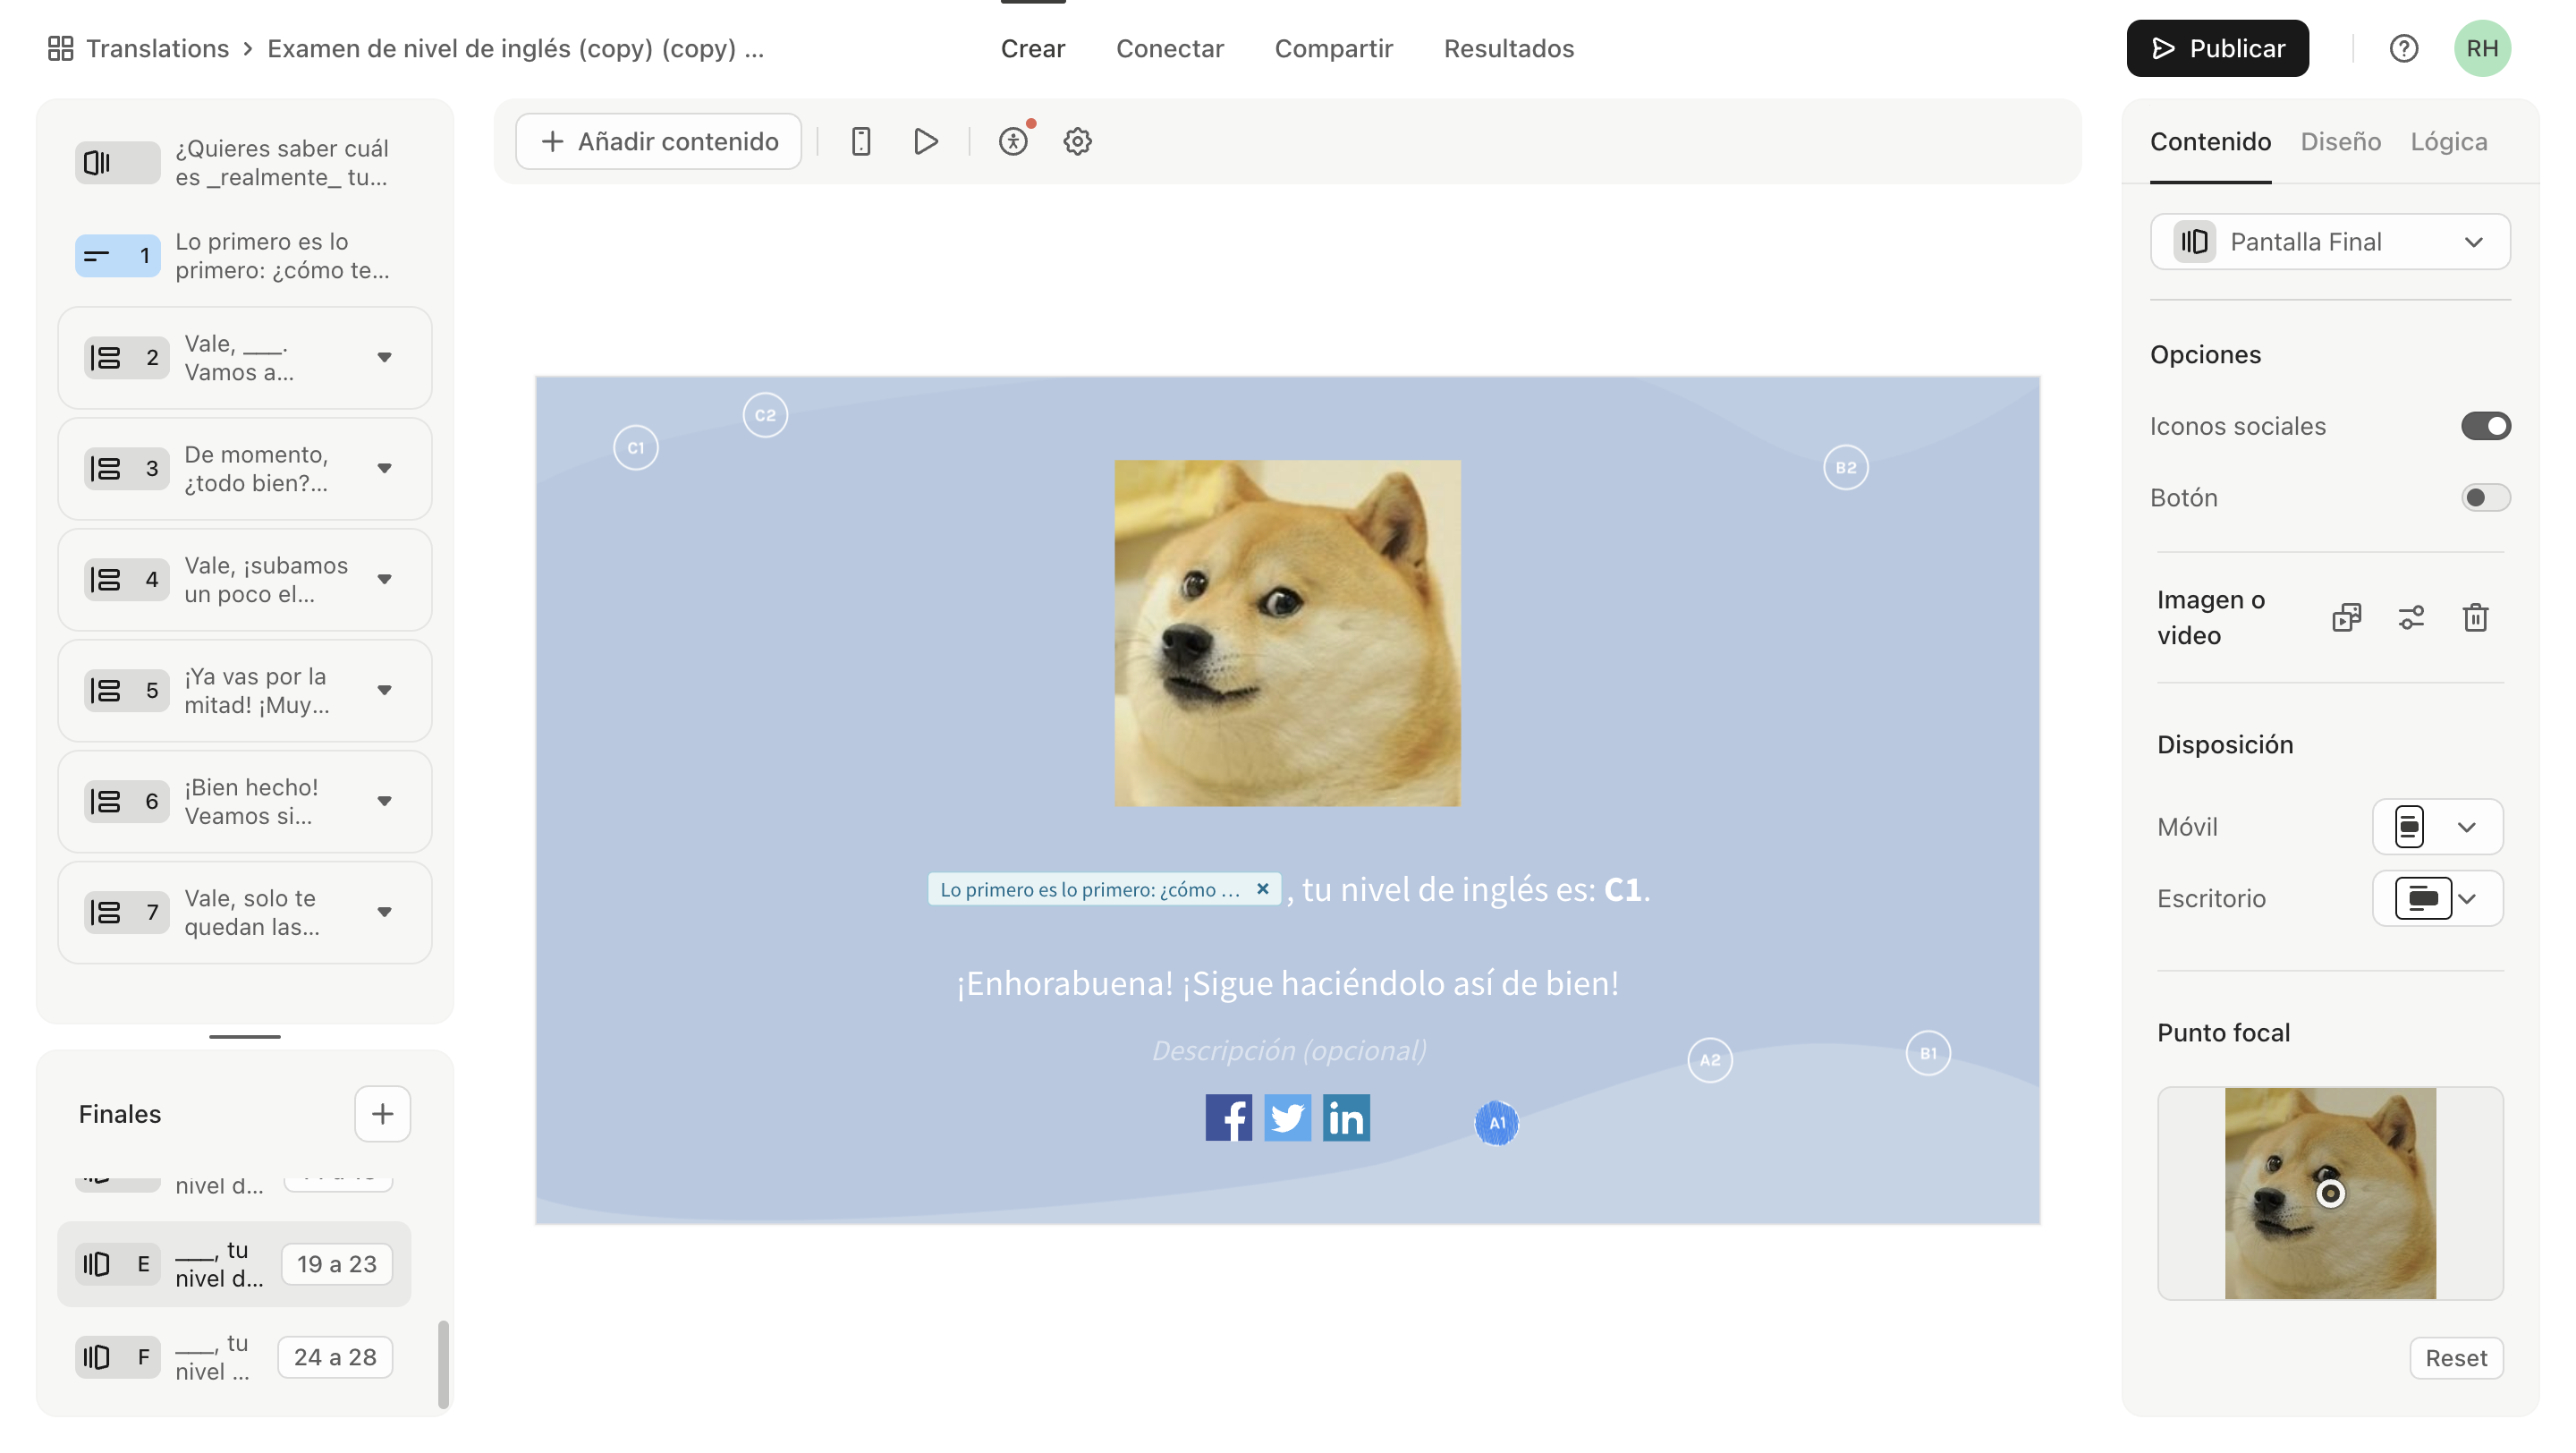Open the Resultados menu item
This screenshot has width=2576, height=1453.
(1508, 47)
